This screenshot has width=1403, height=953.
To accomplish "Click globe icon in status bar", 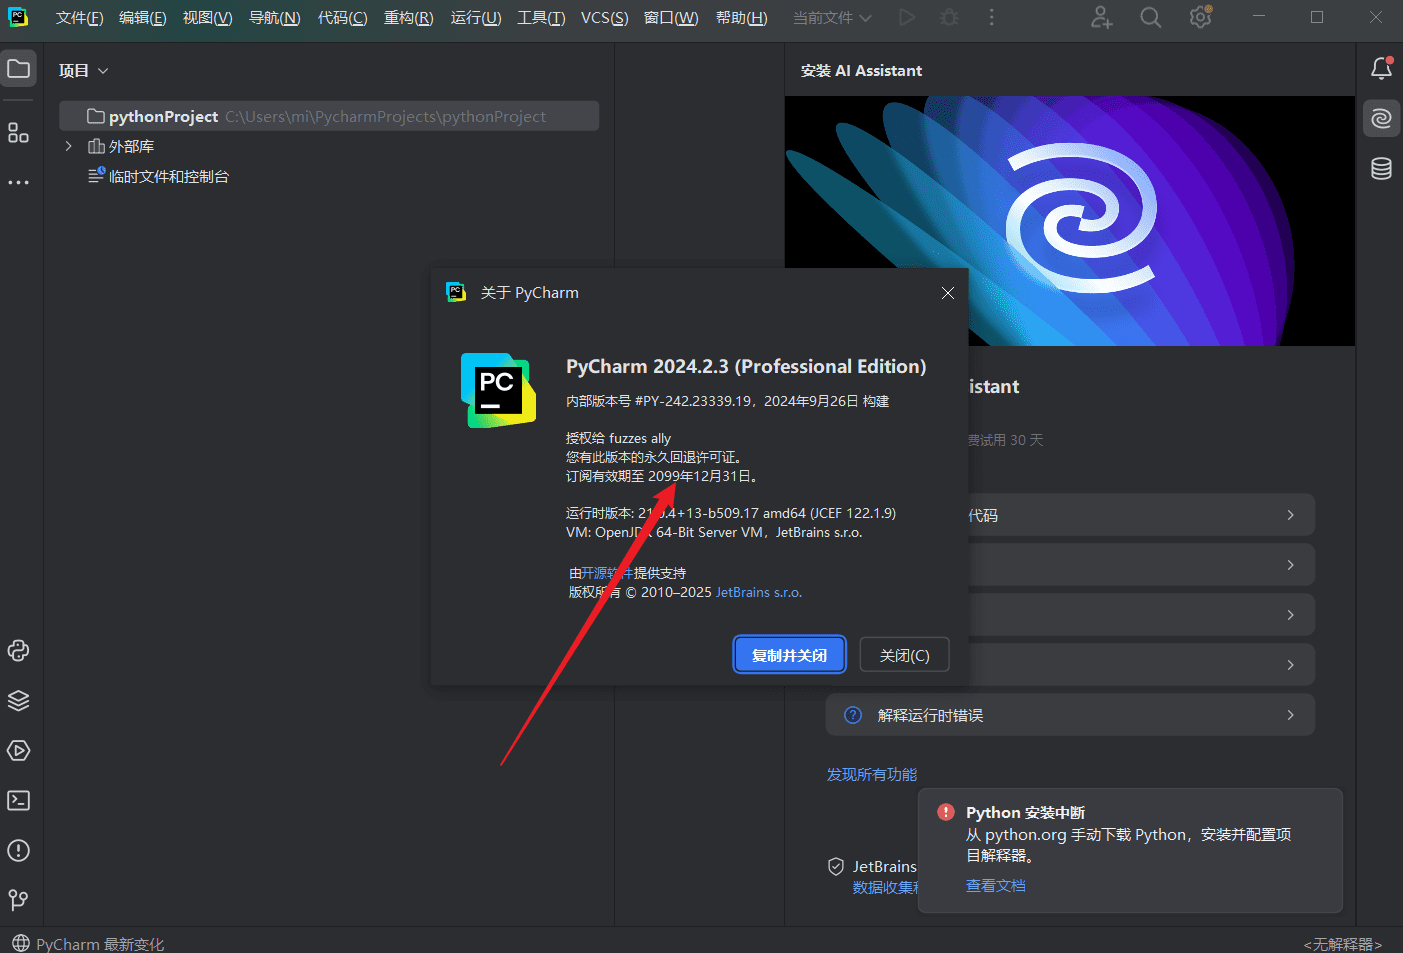I will pyautogui.click(x=21, y=943).
